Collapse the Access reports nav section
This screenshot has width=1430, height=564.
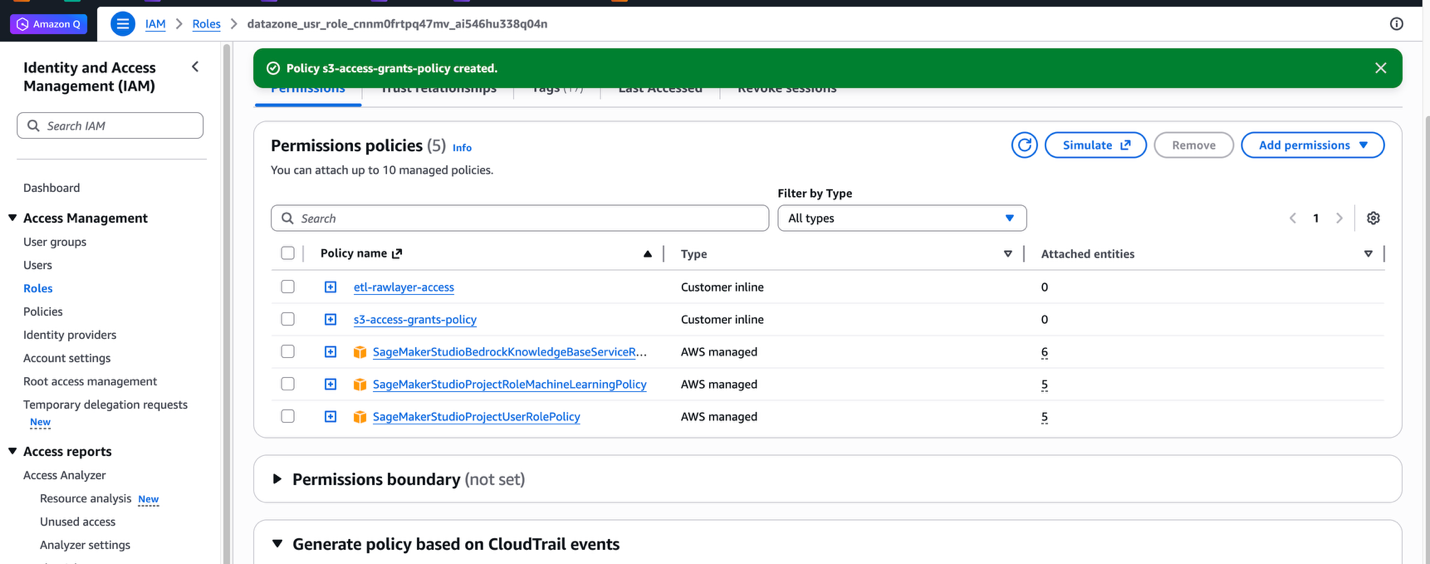point(13,451)
